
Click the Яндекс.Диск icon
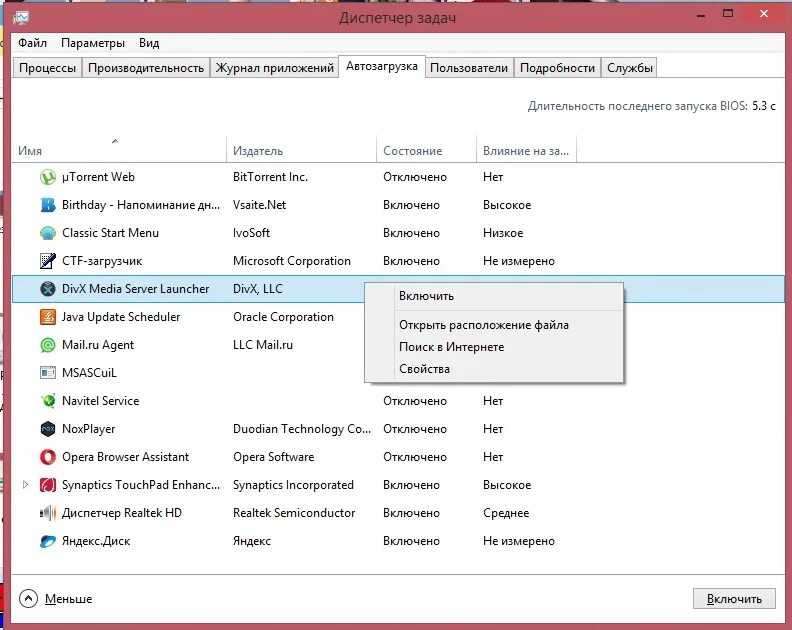point(47,541)
